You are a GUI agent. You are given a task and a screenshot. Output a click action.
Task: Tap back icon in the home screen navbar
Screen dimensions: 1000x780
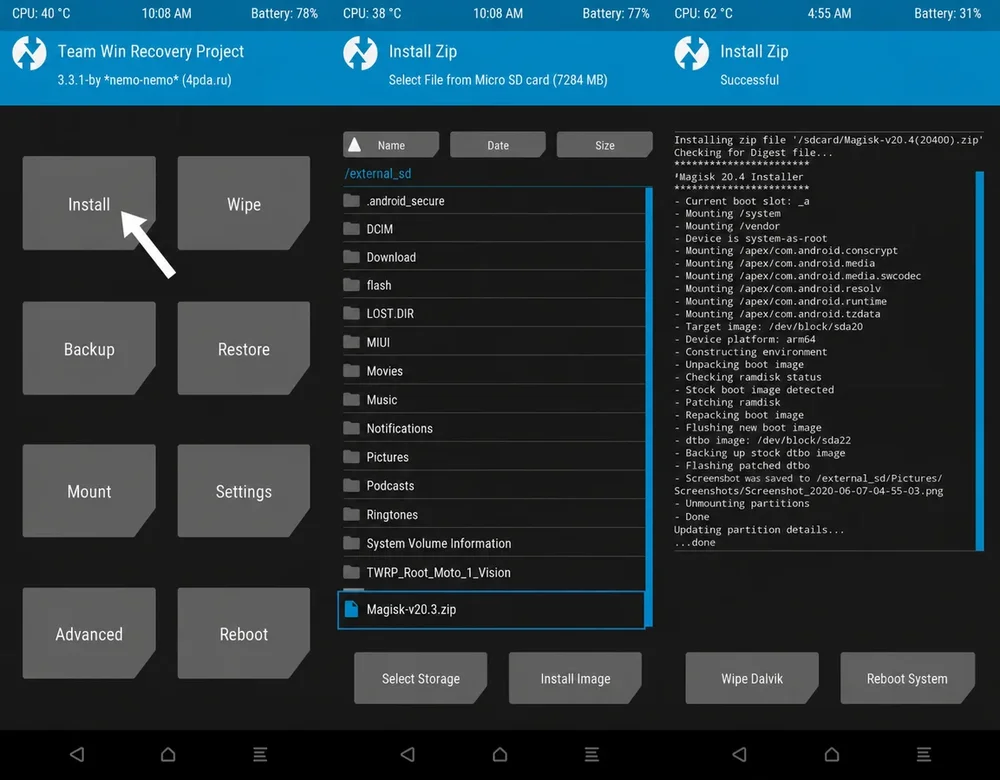tap(77, 754)
